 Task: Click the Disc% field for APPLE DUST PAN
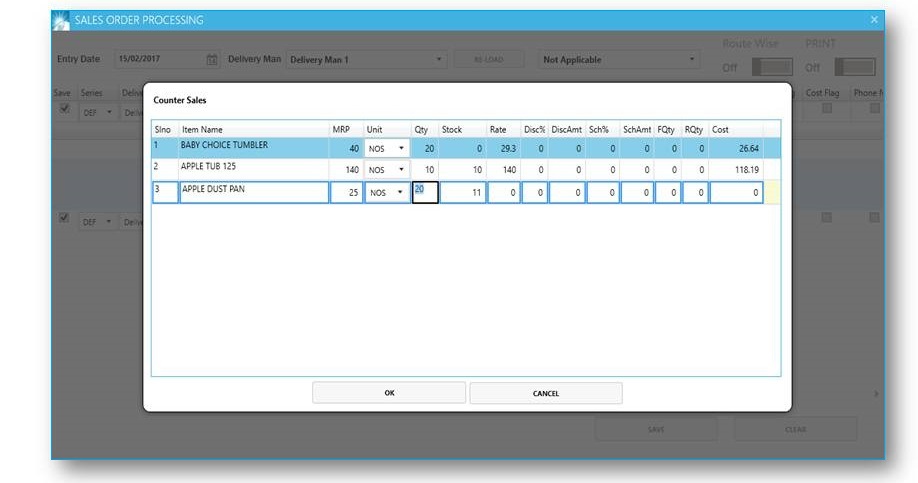[534, 193]
